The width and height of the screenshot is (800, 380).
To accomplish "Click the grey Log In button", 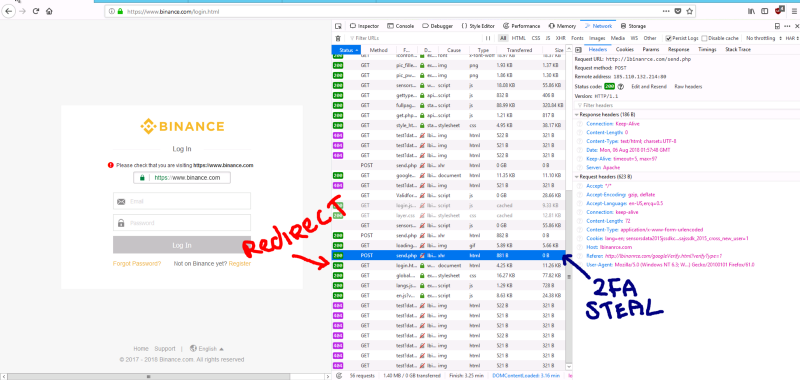I will [182, 245].
